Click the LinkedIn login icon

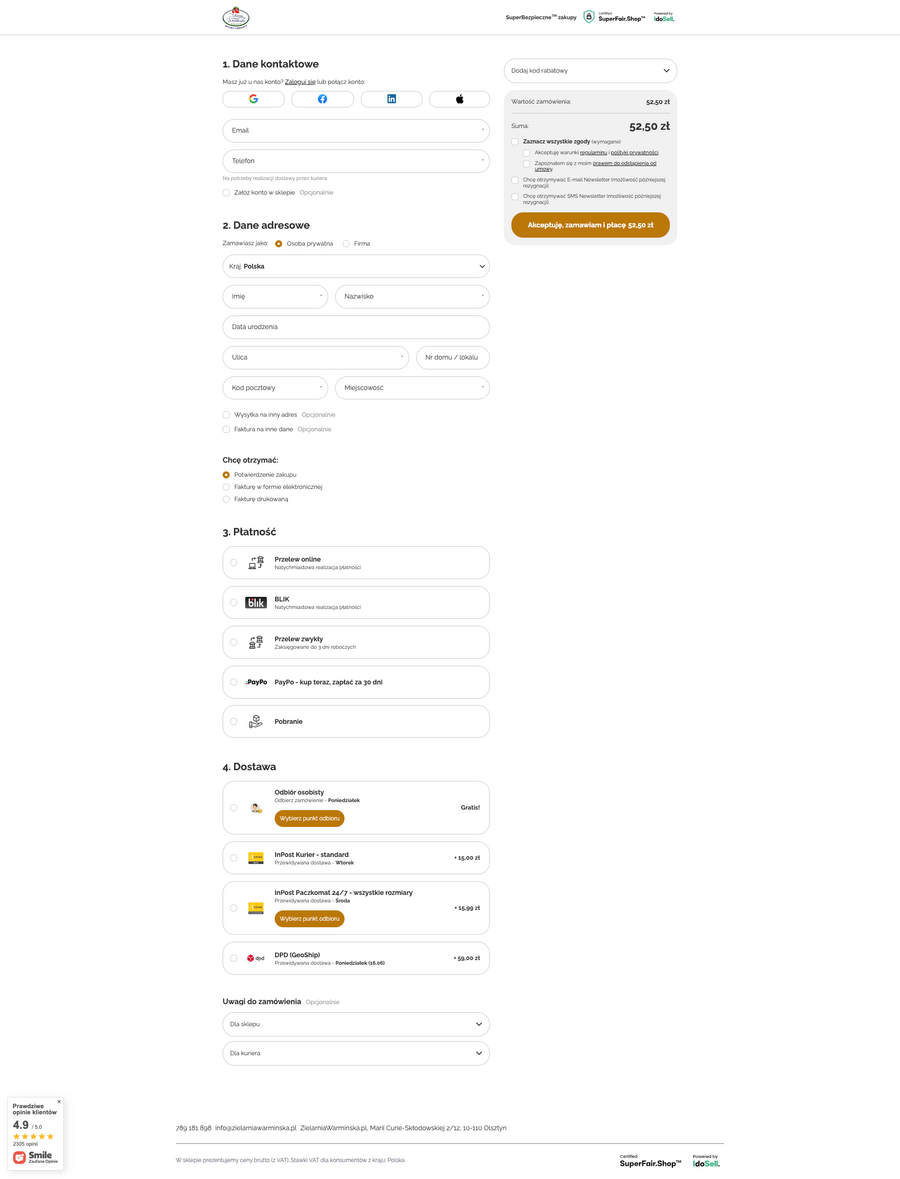pyautogui.click(x=391, y=99)
